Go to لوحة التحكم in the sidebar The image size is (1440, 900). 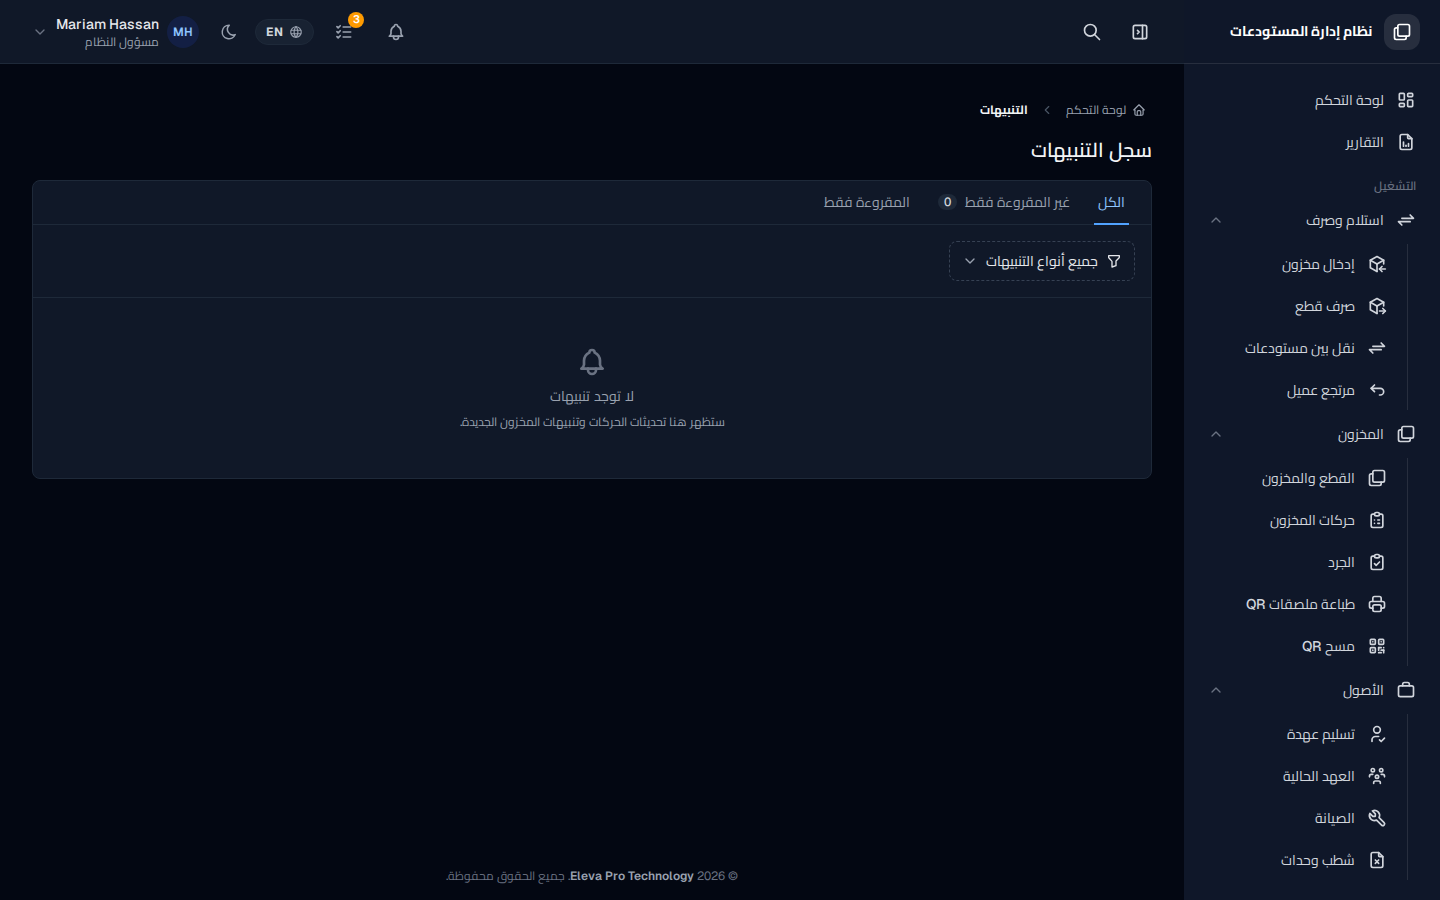(x=1310, y=100)
